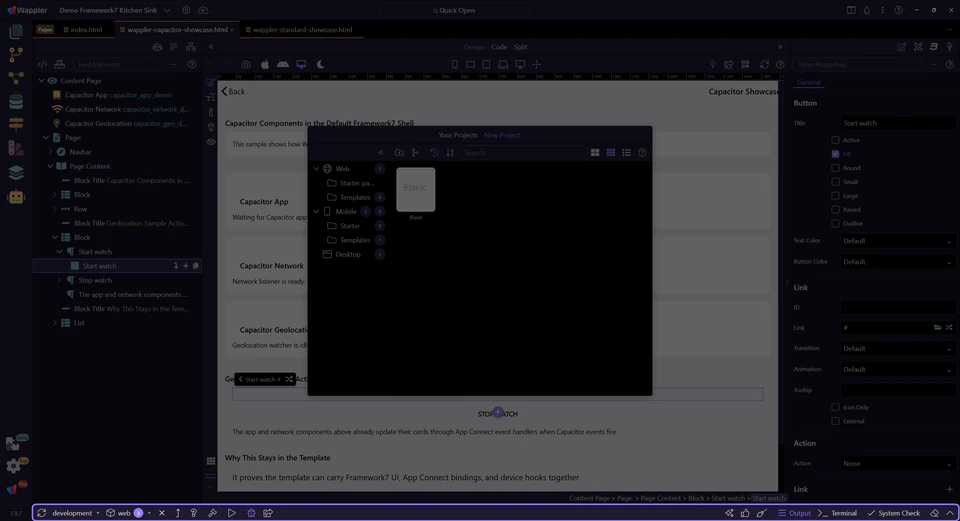The width and height of the screenshot is (960, 521).
Task: Open the routing signpost sidebar icon
Action: click(16, 124)
